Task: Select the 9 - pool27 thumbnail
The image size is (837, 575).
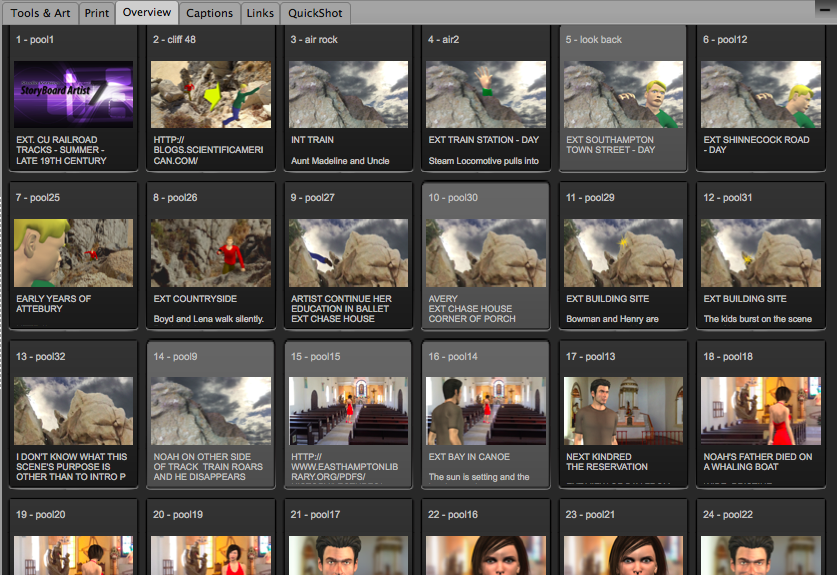Action: [x=349, y=253]
